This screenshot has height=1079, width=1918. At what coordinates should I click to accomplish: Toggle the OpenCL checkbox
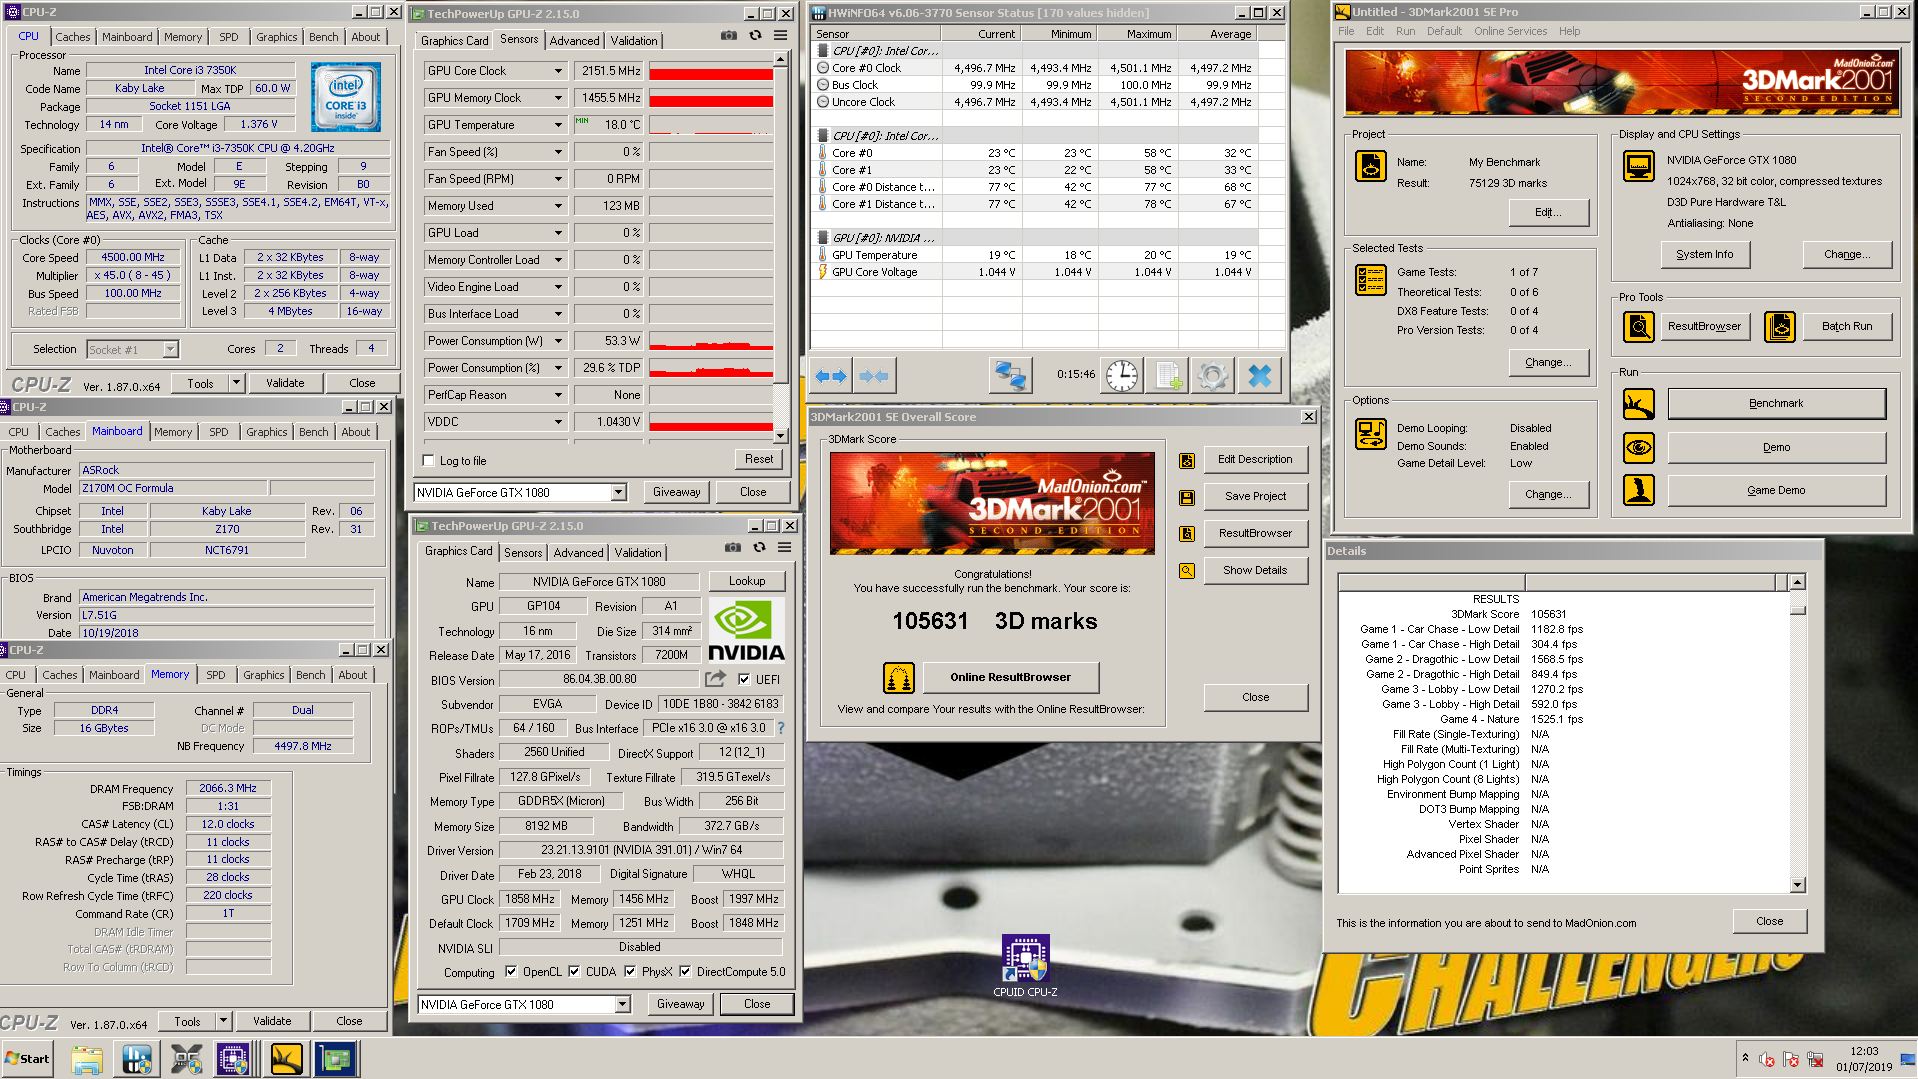coord(510,971)
